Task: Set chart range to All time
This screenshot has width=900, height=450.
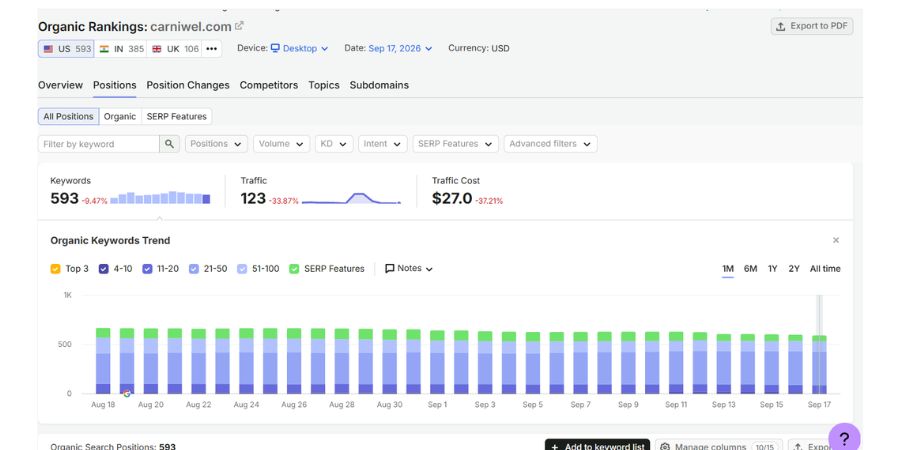Action: 825,269
